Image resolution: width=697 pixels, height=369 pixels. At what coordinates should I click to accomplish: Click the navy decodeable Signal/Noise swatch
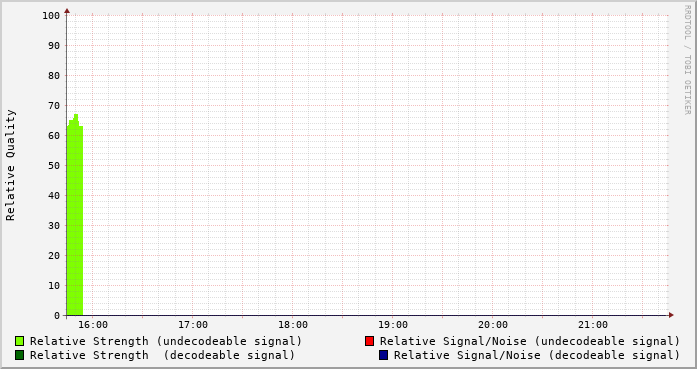[383, 355]
